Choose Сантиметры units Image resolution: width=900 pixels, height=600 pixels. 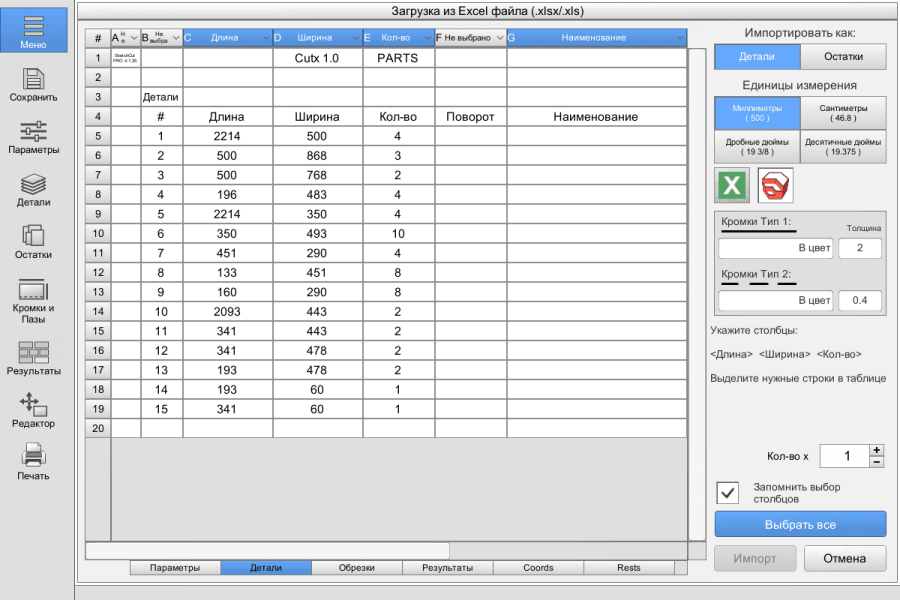point(843,113)
